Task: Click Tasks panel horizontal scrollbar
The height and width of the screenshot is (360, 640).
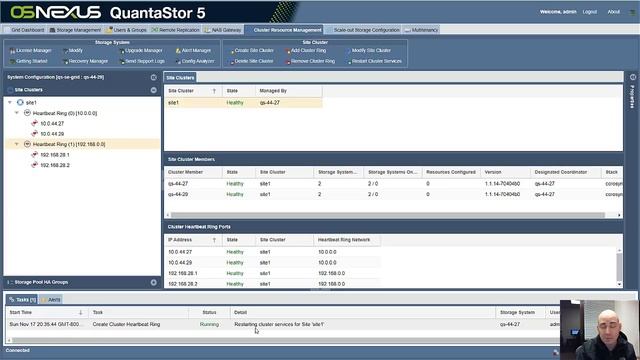Action: tap(286, 340)
